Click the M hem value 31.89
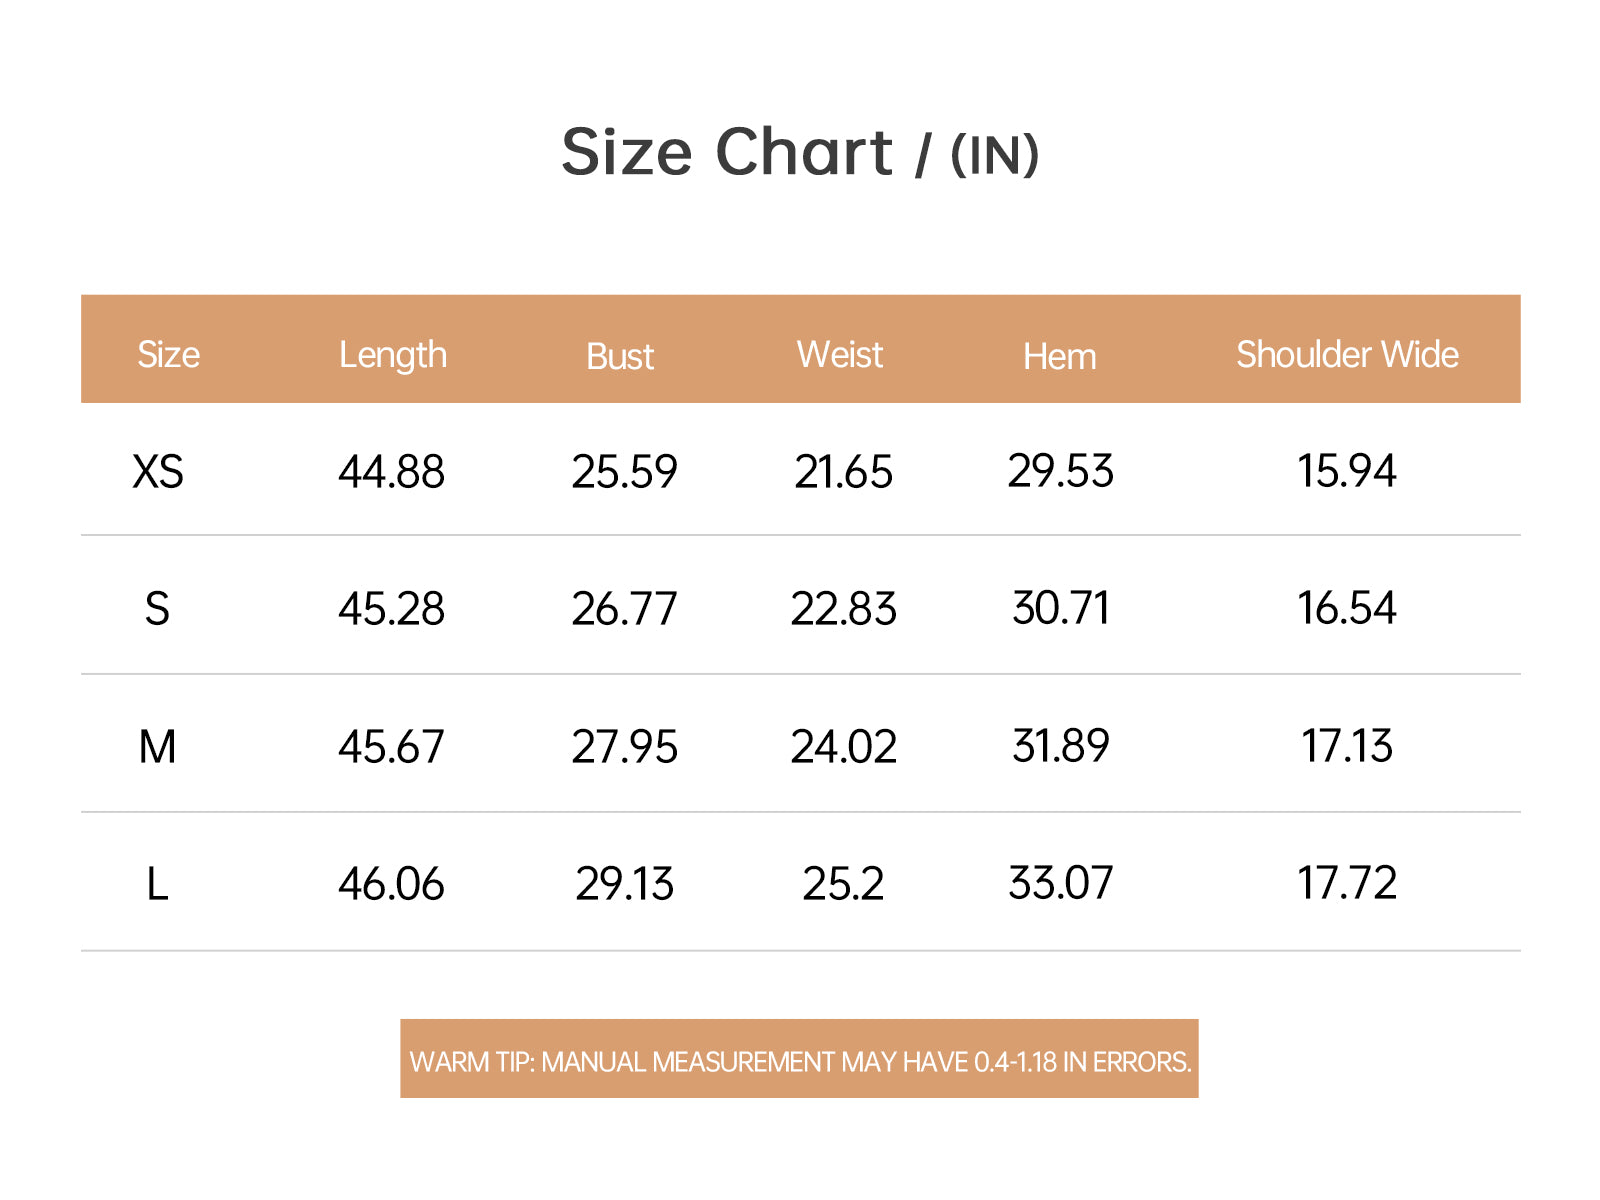This screenshot has height=1200, width=1600. pos(1060,746)
